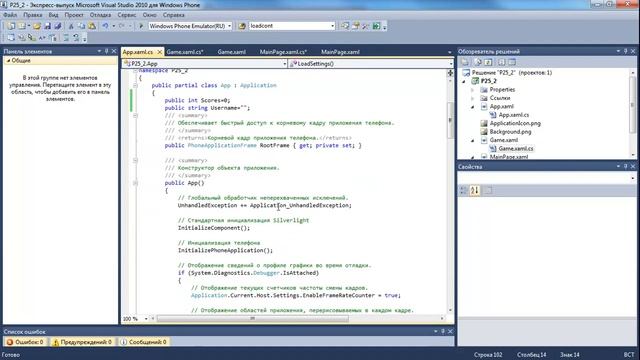Switch to the MainPage.xaml.cs* tab

283,52
